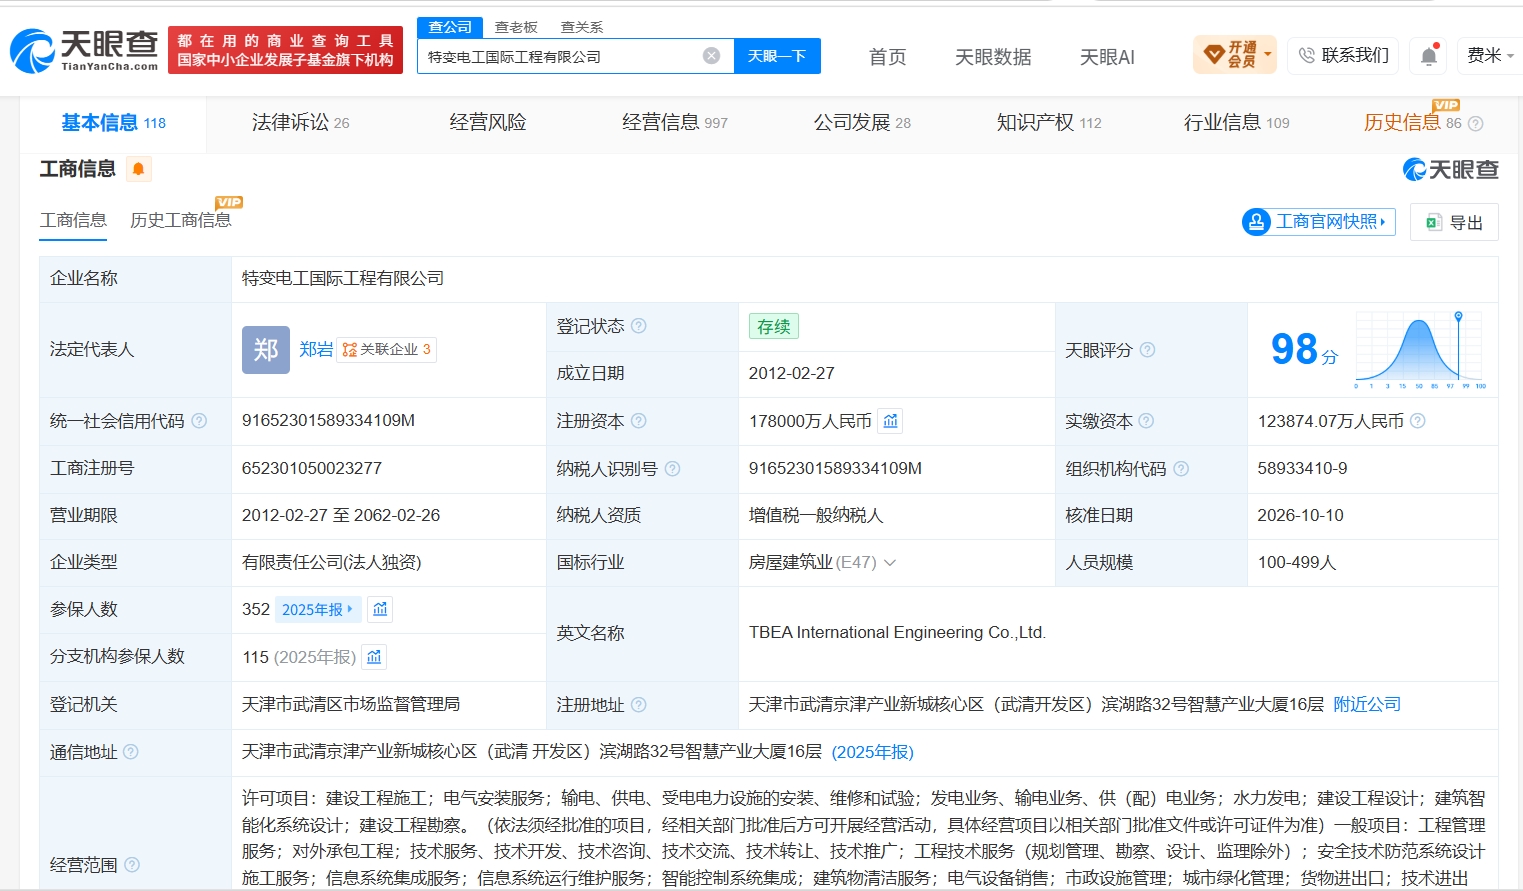Screen dimensions: 1523x891
Task: Click the legal representative avatar 郑
Action: 266,350
